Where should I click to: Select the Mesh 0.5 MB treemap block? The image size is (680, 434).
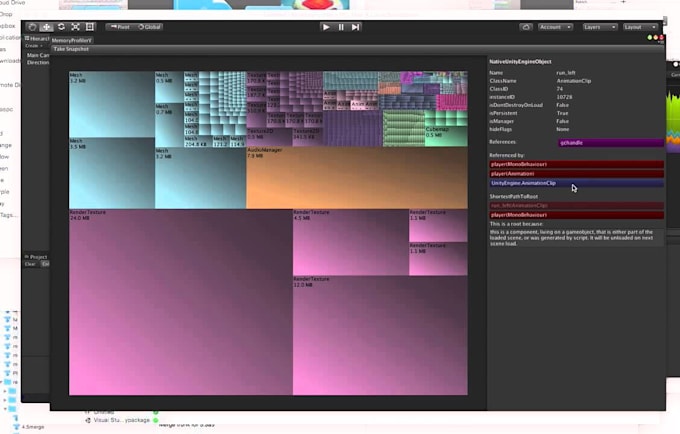[169, 87]
